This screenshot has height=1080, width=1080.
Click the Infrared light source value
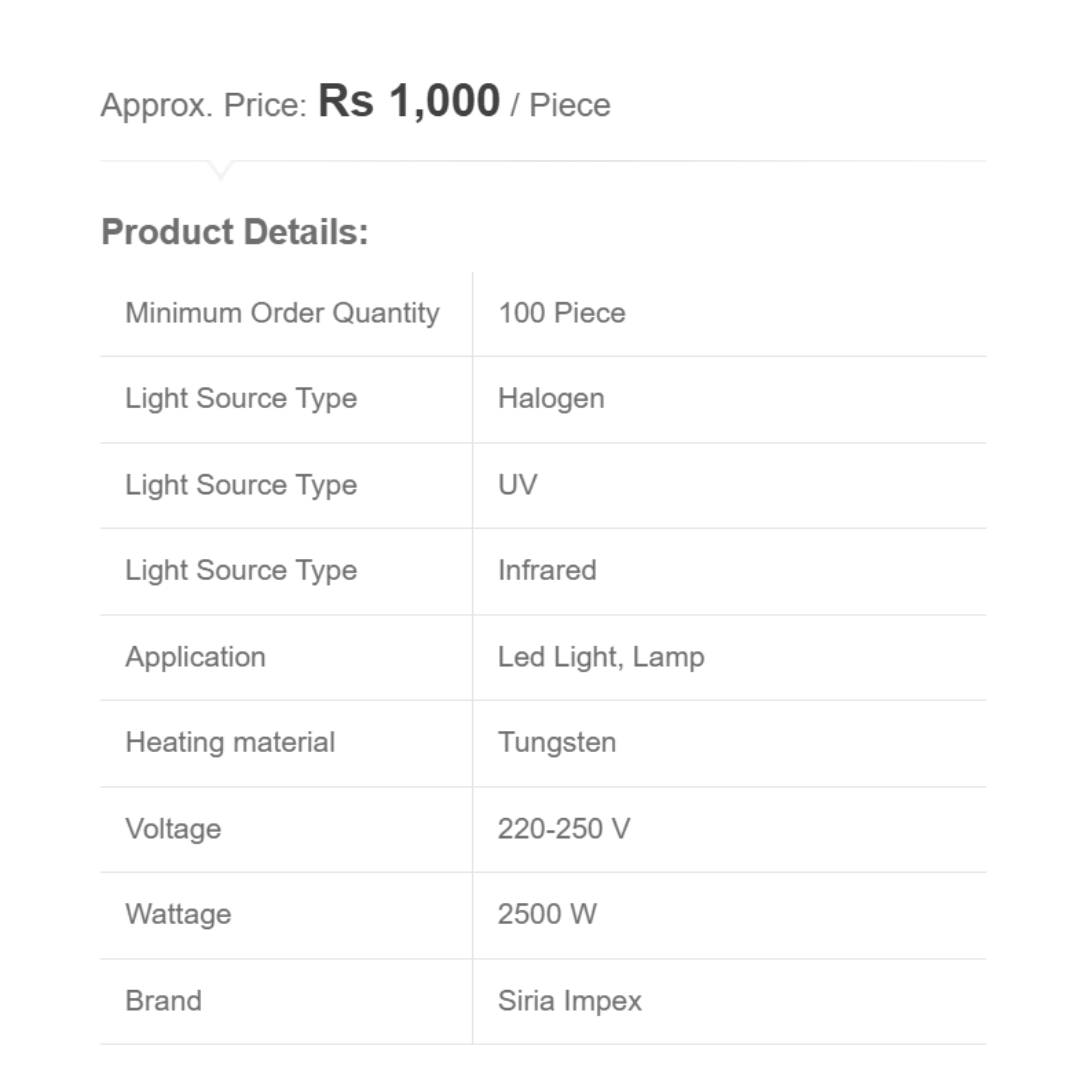[x=547, y=571]
